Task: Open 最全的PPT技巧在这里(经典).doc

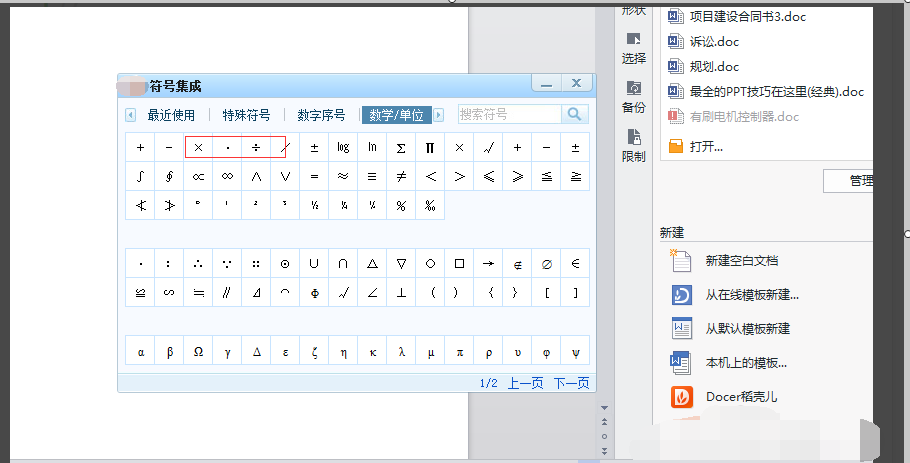Action: pos(765,91)
